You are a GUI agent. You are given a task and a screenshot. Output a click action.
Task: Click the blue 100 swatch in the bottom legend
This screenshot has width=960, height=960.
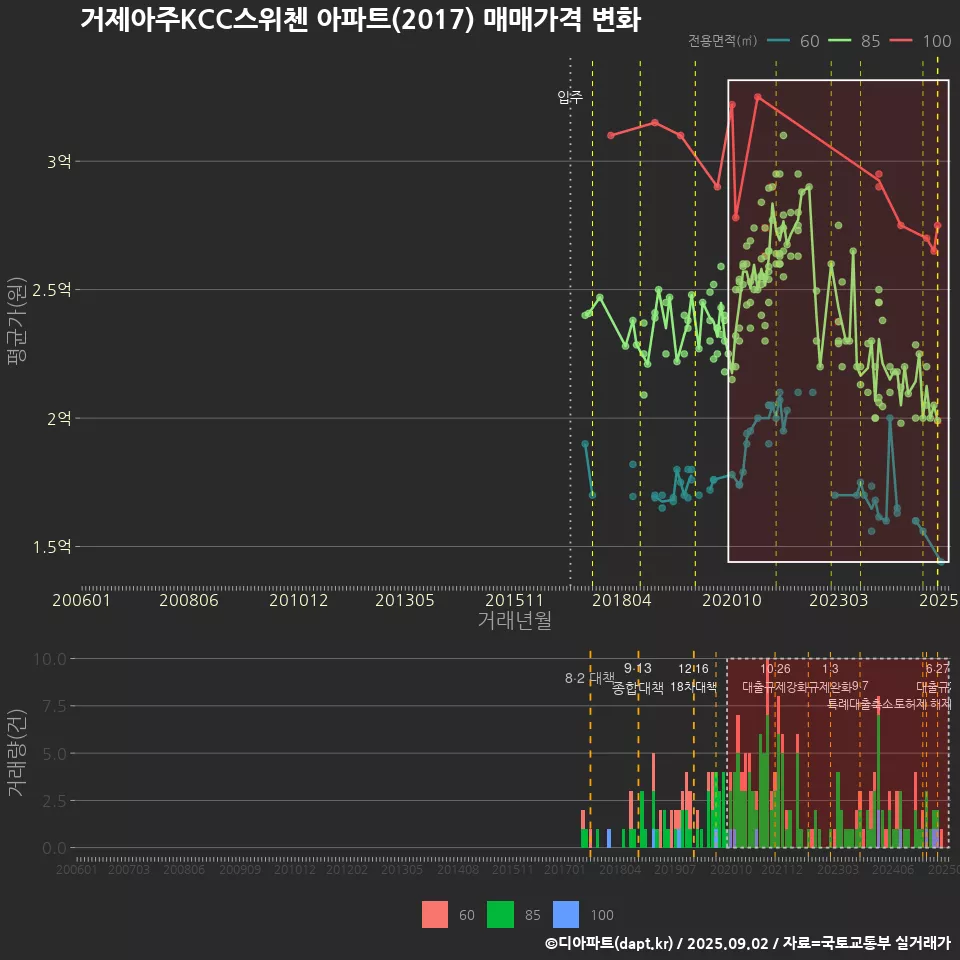pos(566,915)
